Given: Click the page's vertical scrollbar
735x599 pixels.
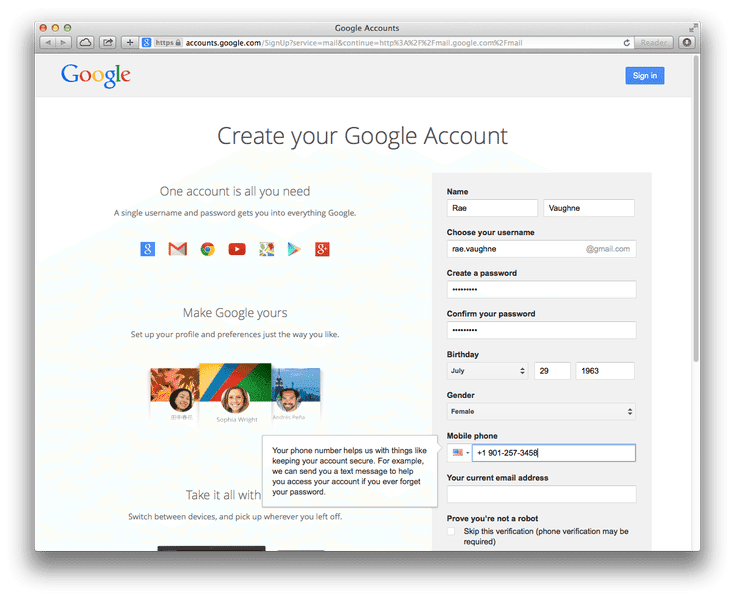Looking at the screenshot, I should 696,209.
